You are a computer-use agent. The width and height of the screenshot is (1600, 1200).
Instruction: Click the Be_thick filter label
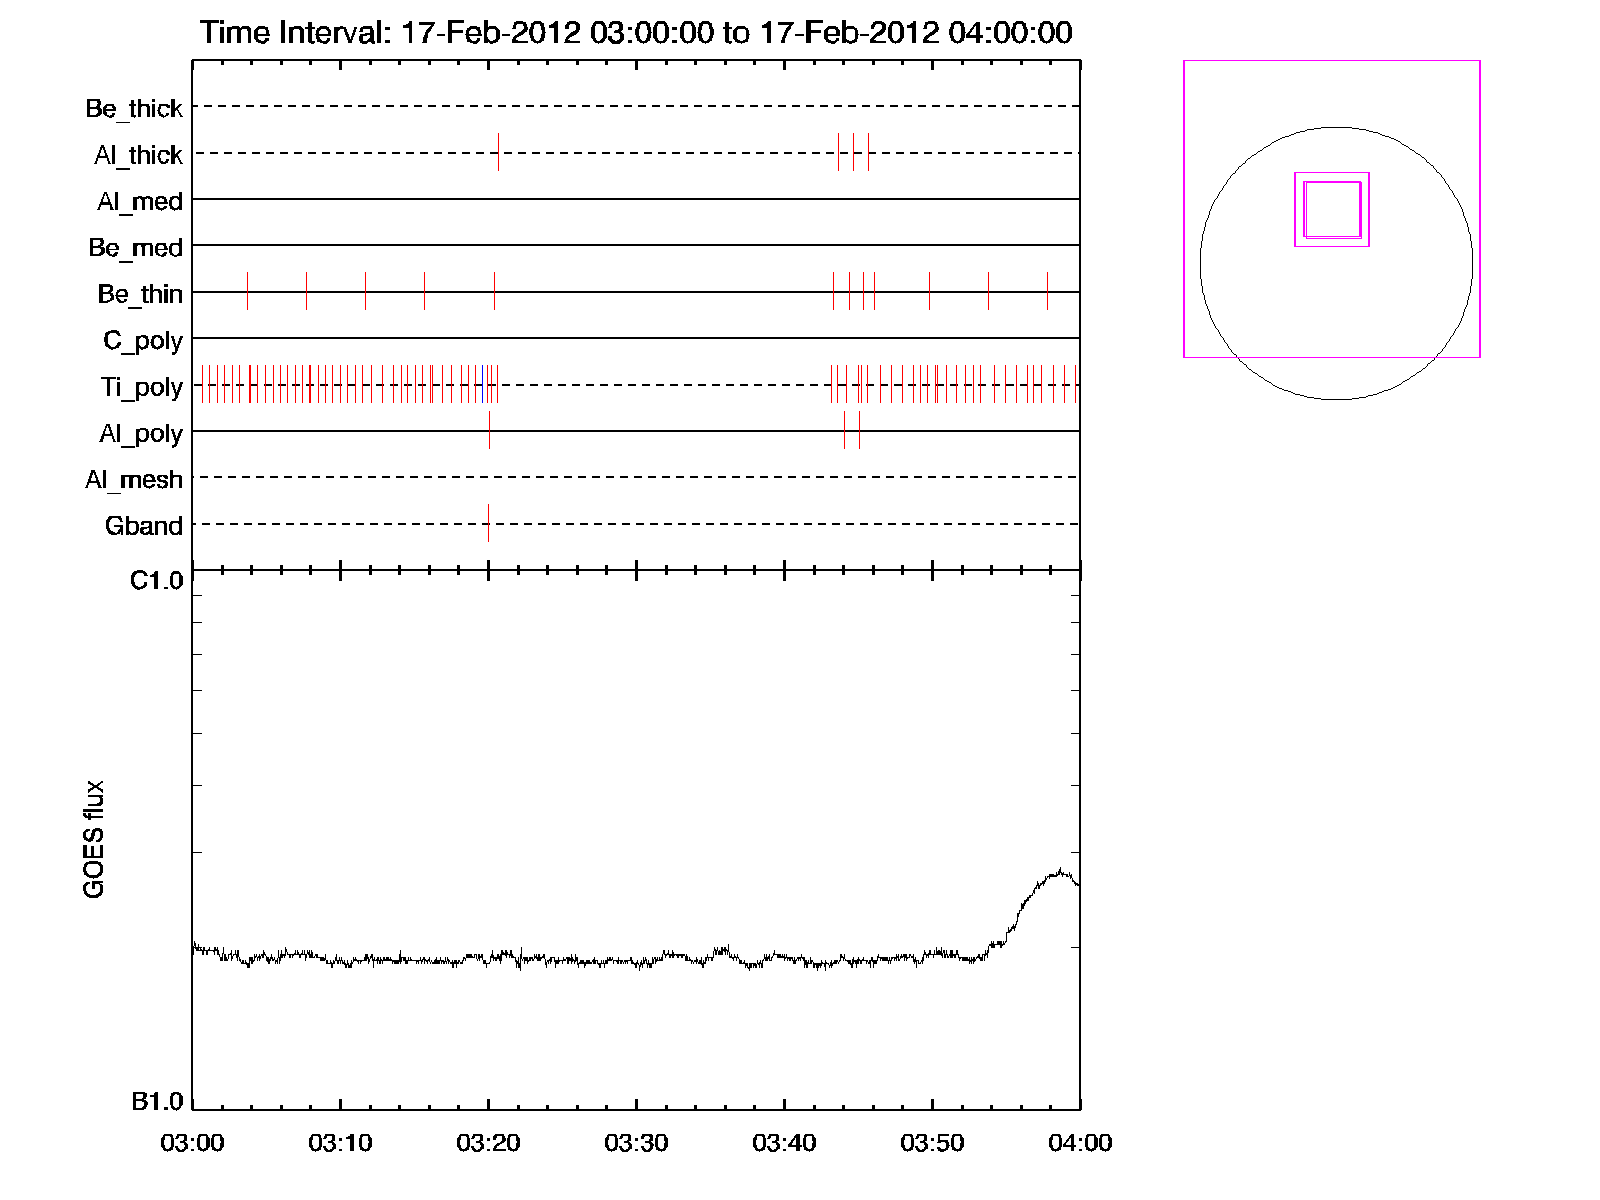[134, 108]
